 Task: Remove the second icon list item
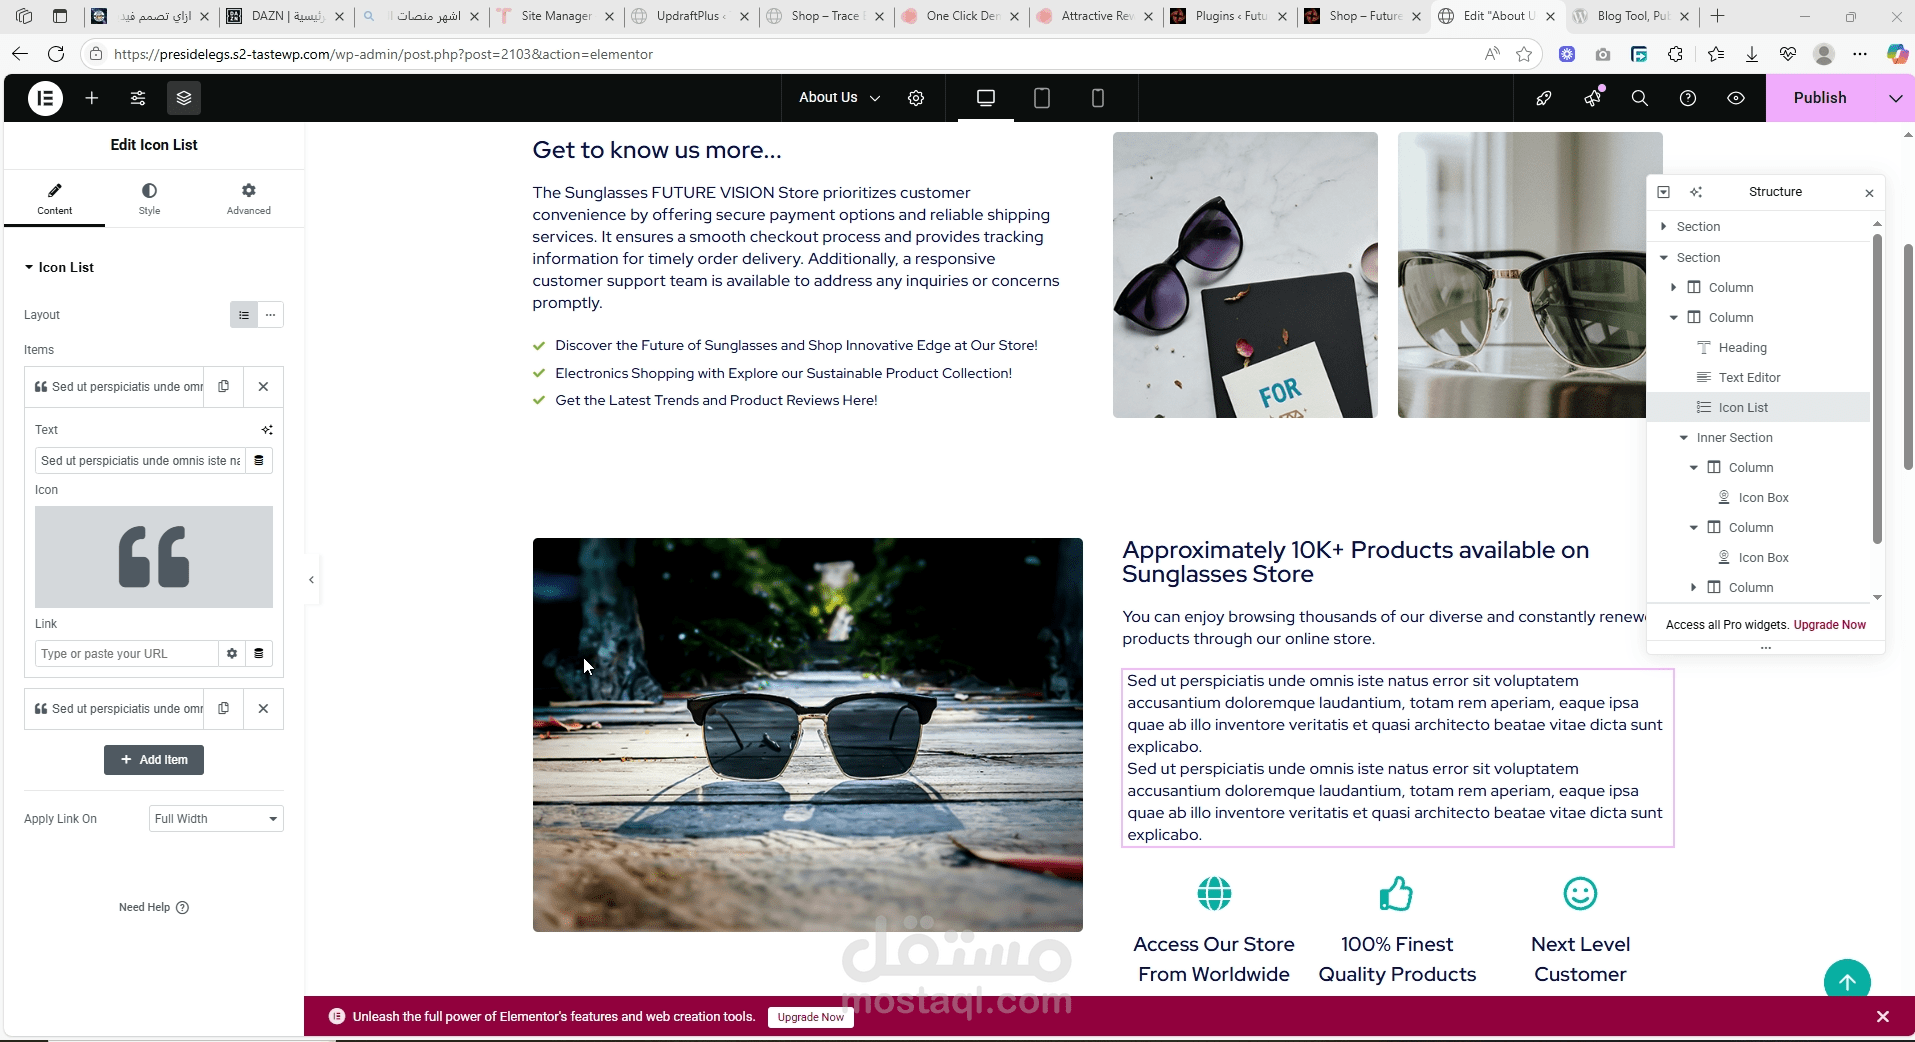pos(263,709)
